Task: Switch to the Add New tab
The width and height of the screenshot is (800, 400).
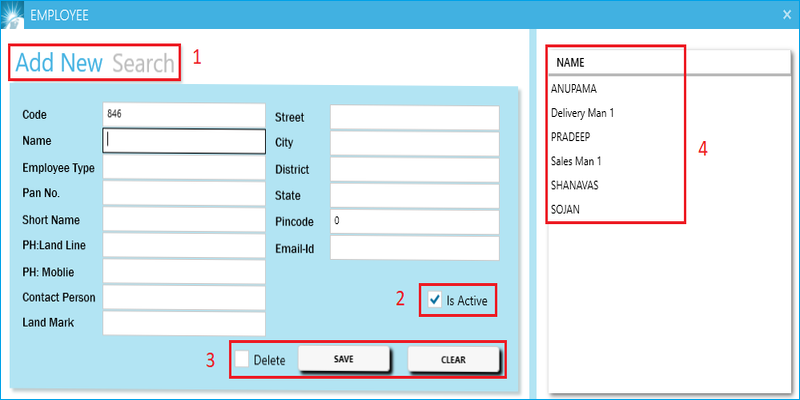Action: coord(59,64)
